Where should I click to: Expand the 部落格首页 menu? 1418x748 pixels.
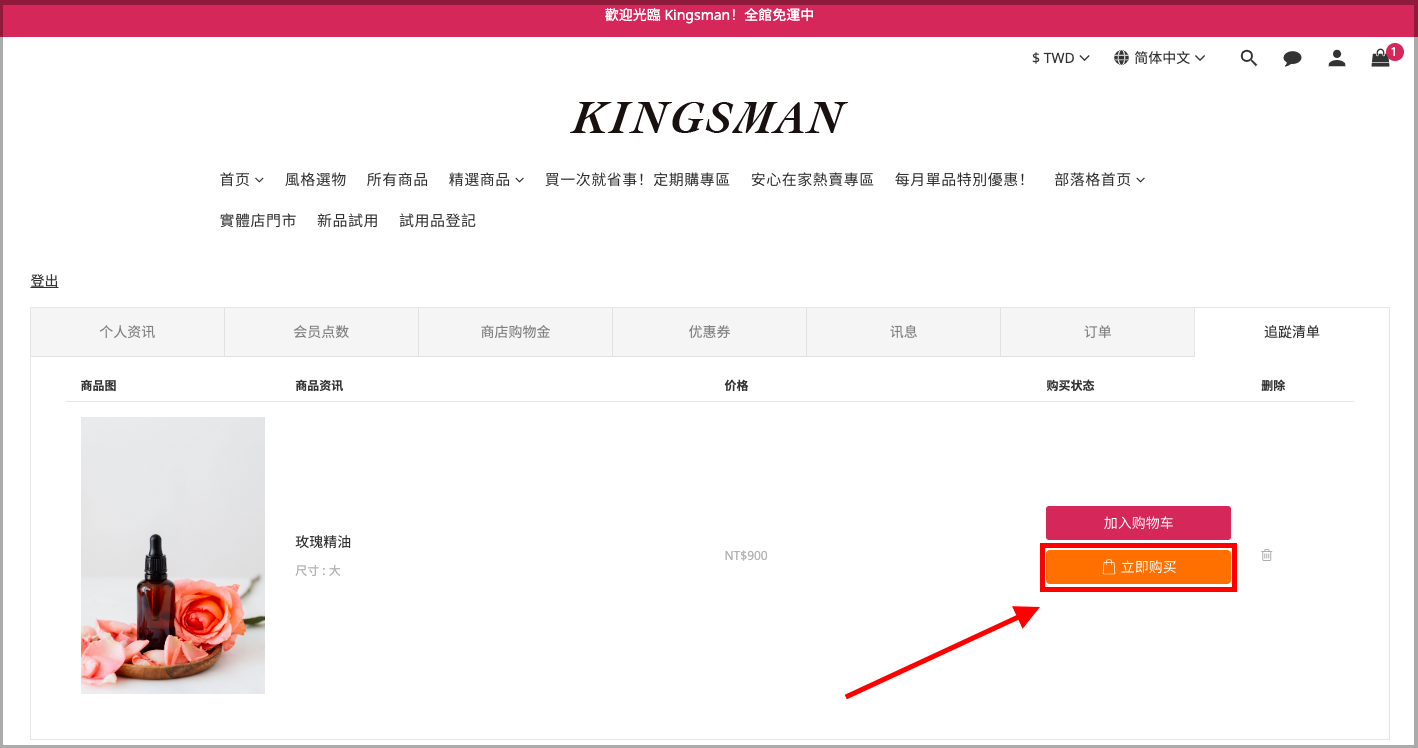(x=1100, y=179)
